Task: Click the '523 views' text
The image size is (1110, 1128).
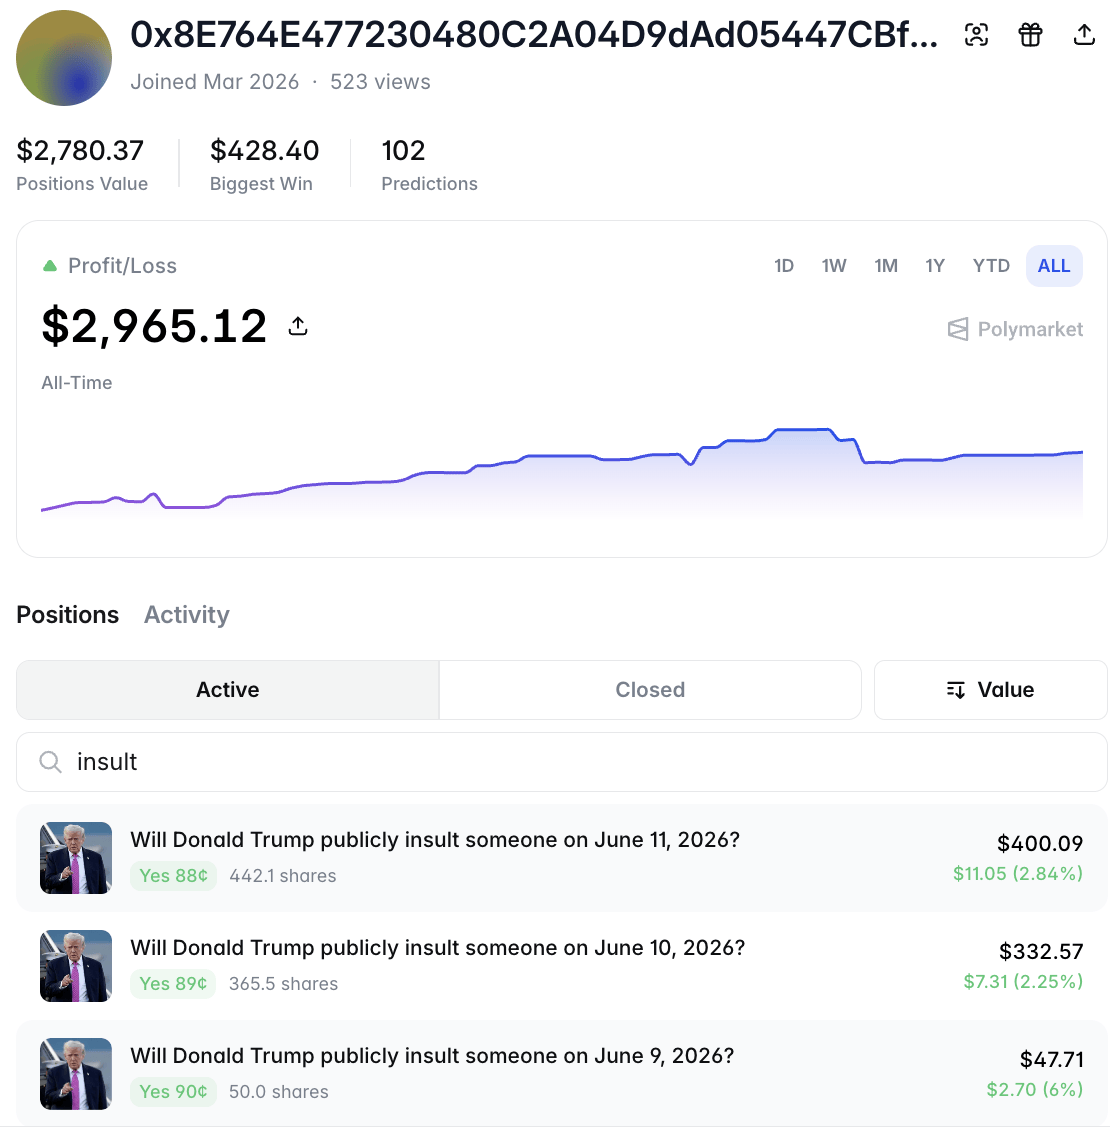Action: coord(380,82)
